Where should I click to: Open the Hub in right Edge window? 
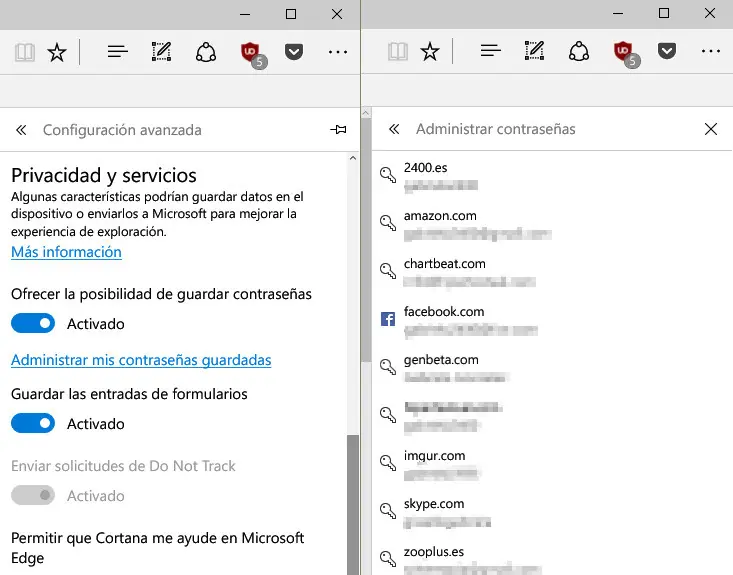(x=490, y=50)
